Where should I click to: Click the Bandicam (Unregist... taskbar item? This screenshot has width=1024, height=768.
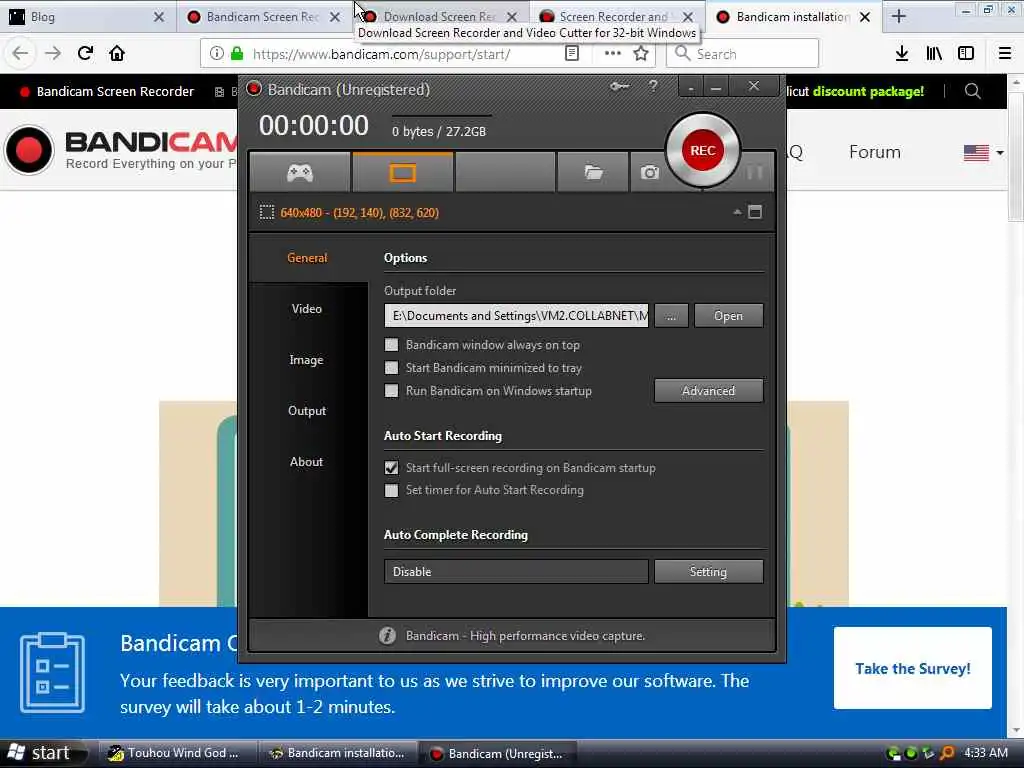[x=498, y=753]
